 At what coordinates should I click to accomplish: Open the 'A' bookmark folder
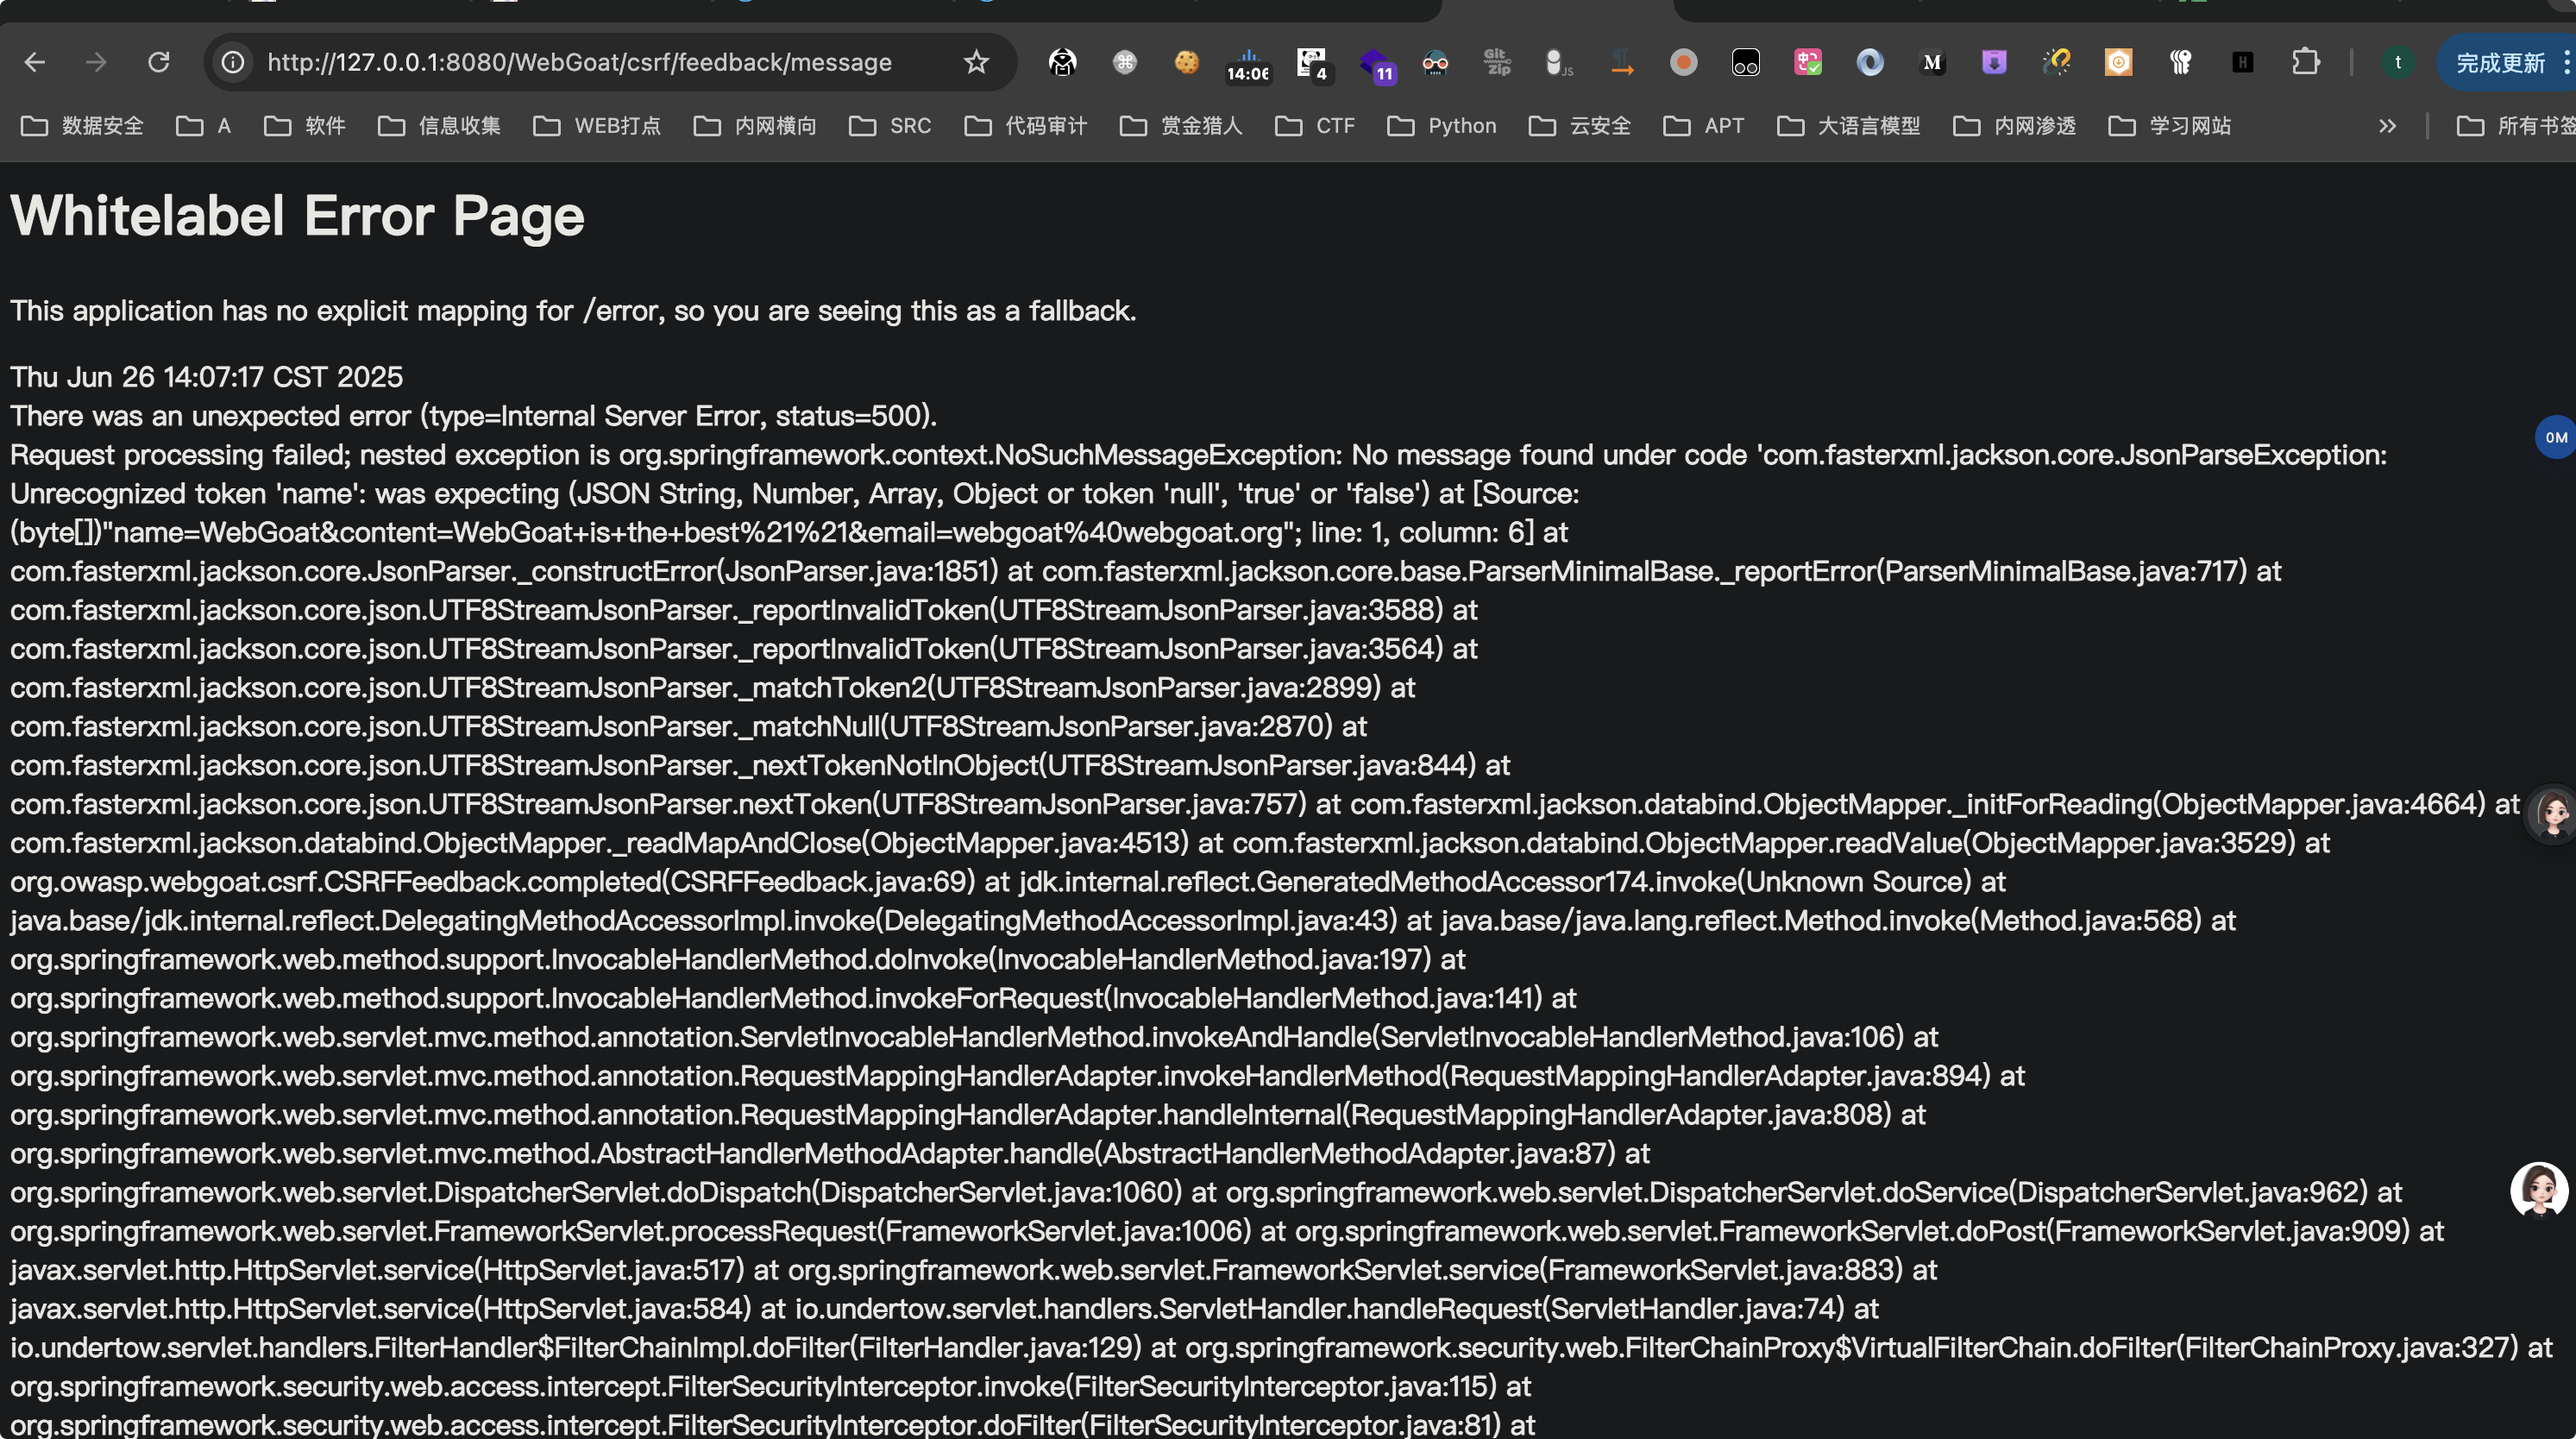tap(203, 126)
